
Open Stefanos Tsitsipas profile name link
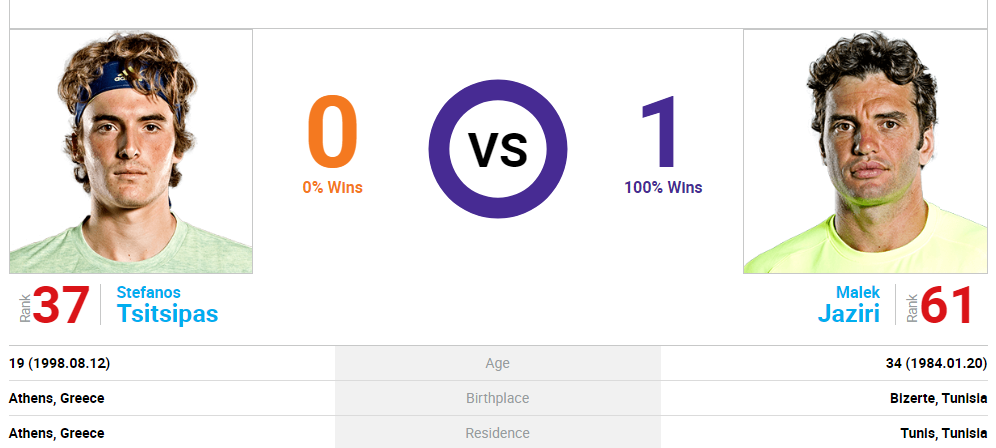click(x=167, y=304)
